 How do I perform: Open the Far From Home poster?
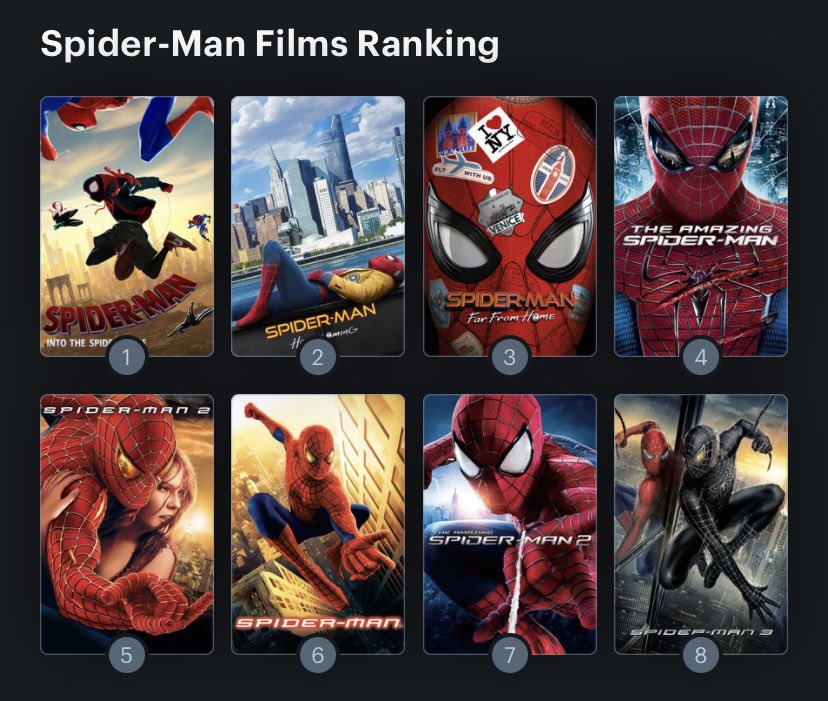tap(510, 226)
